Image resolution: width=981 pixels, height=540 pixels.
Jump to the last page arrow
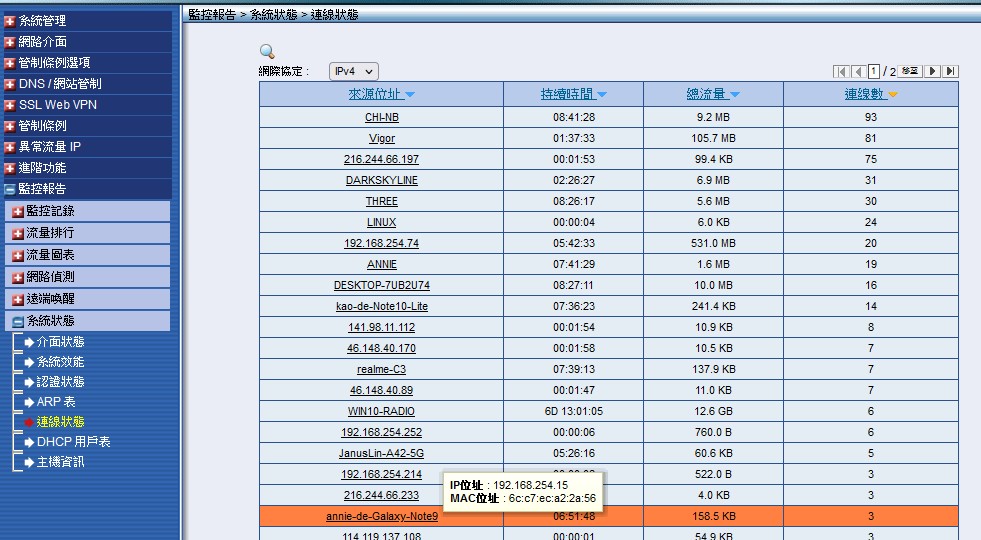click(x=950, y=71)
